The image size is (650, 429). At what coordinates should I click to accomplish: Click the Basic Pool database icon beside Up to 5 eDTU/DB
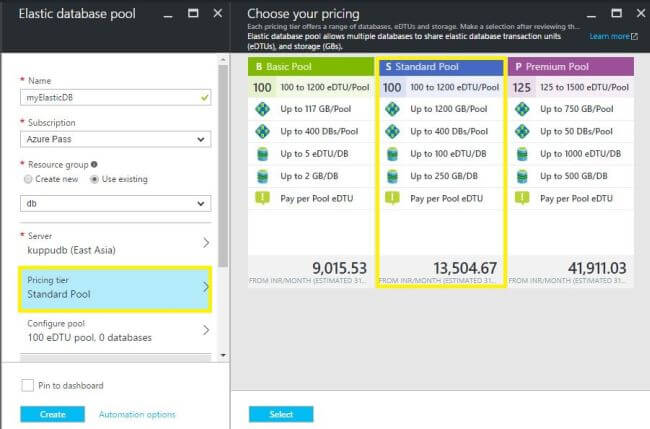262,154
